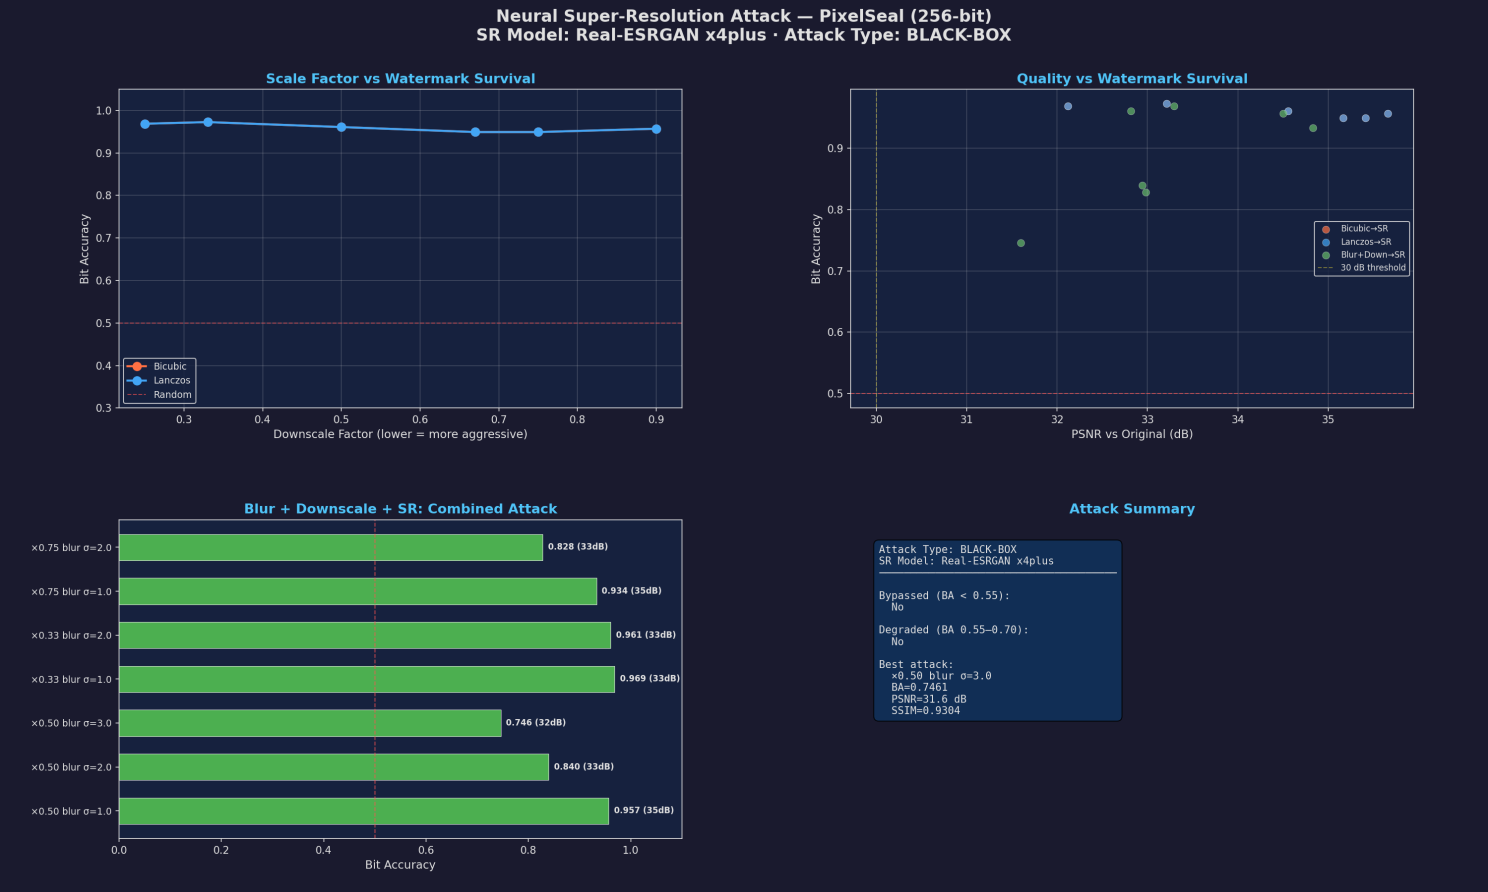Image resolution: width=1488 pixels, height=892 pixels.
Task: Click the '0.746 (32dB)' bar value label
Action: click(x=536, y=723)
